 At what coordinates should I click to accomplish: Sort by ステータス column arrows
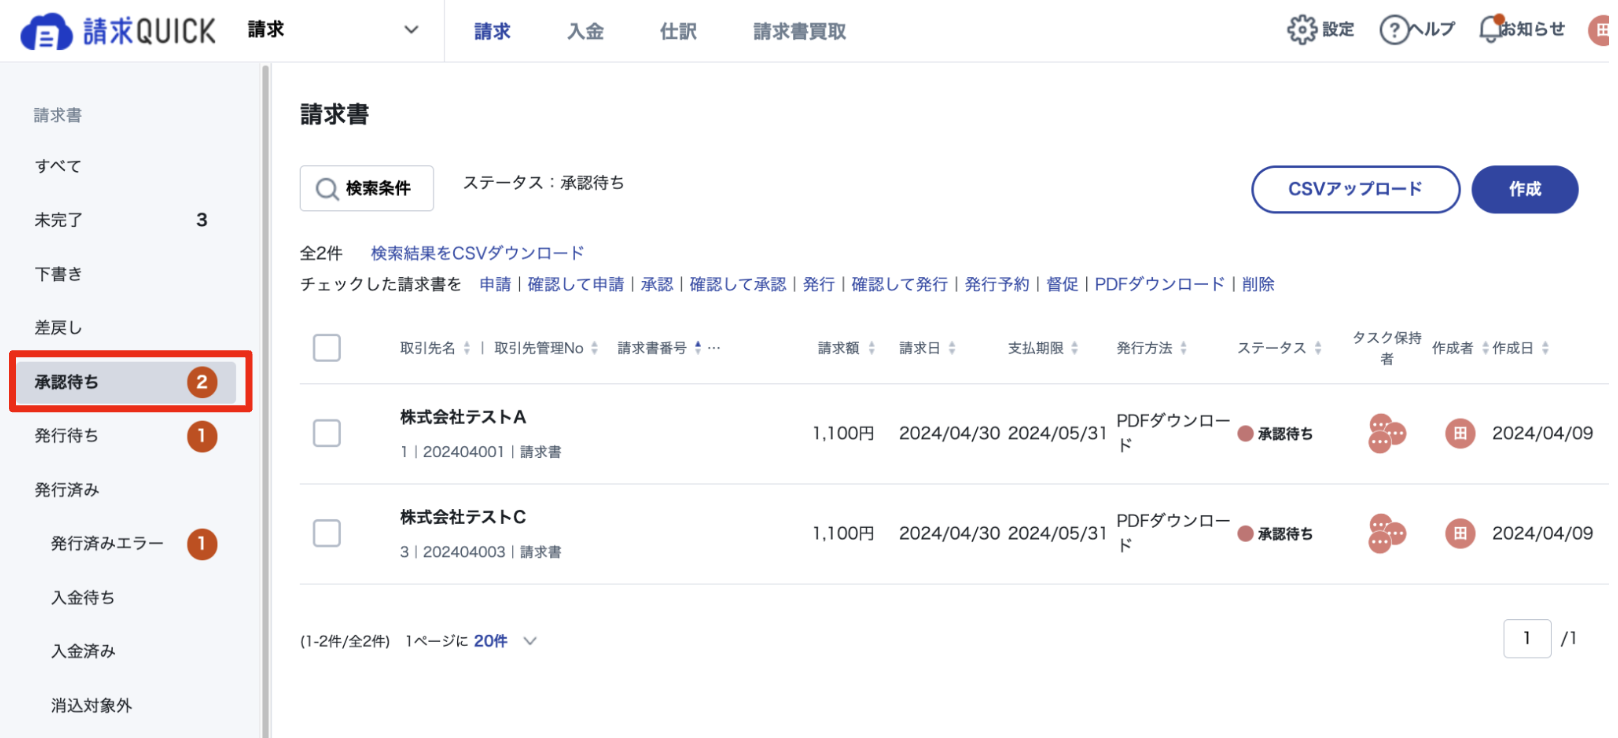click(x=1318, y=348)
